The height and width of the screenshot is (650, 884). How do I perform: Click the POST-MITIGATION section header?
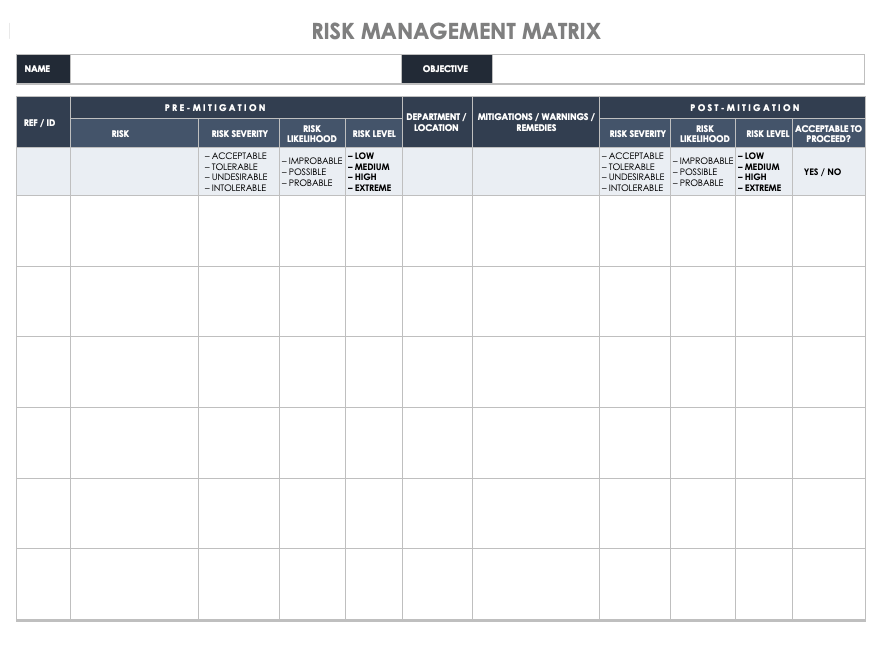[x=731, y=107]
